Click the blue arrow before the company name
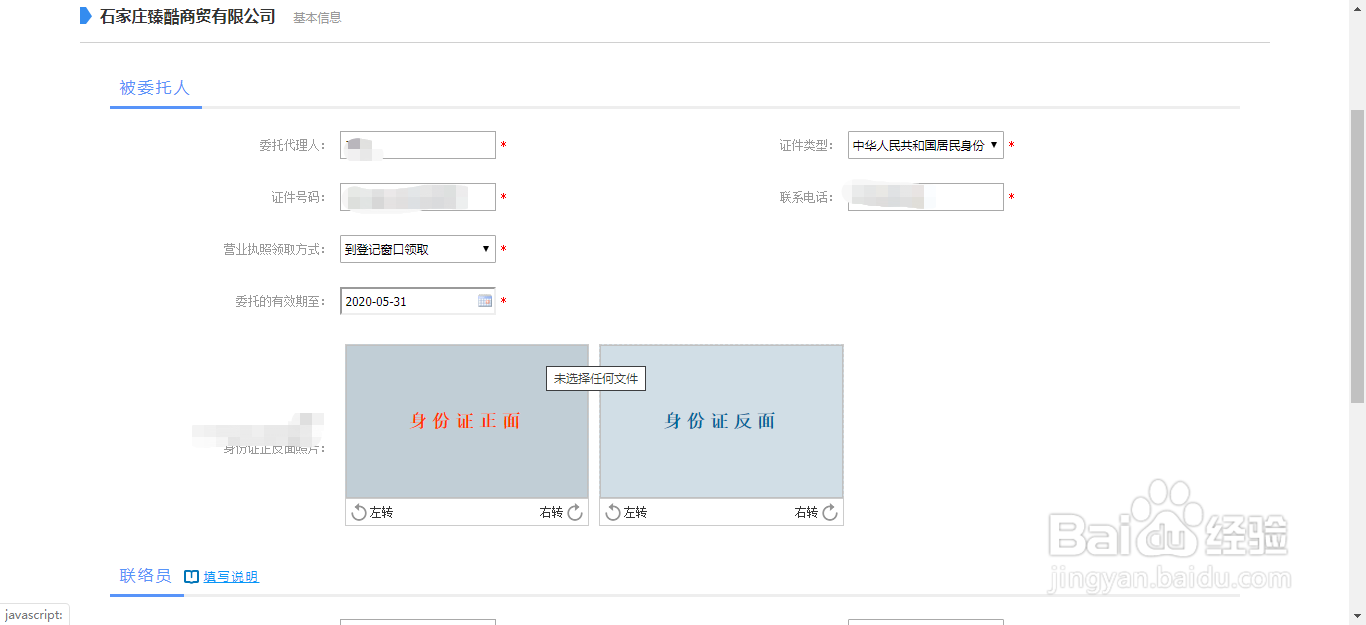The image size is (1366, 625). 86,16
